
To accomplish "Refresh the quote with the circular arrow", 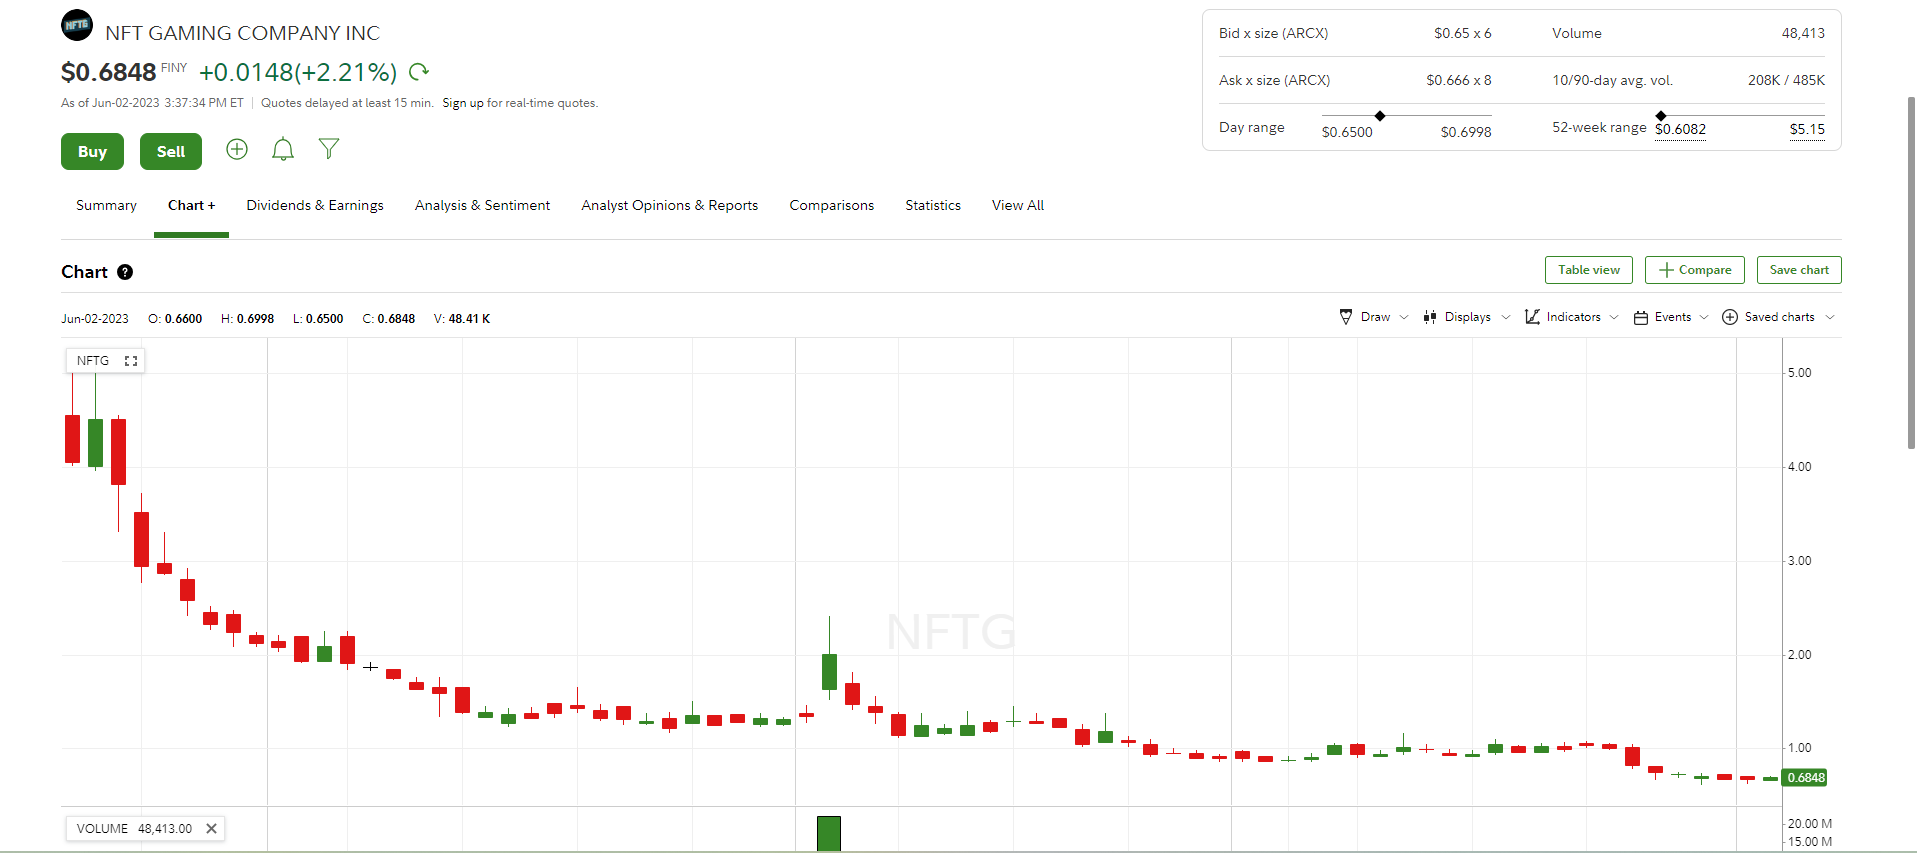I will [x=419, y=71].
